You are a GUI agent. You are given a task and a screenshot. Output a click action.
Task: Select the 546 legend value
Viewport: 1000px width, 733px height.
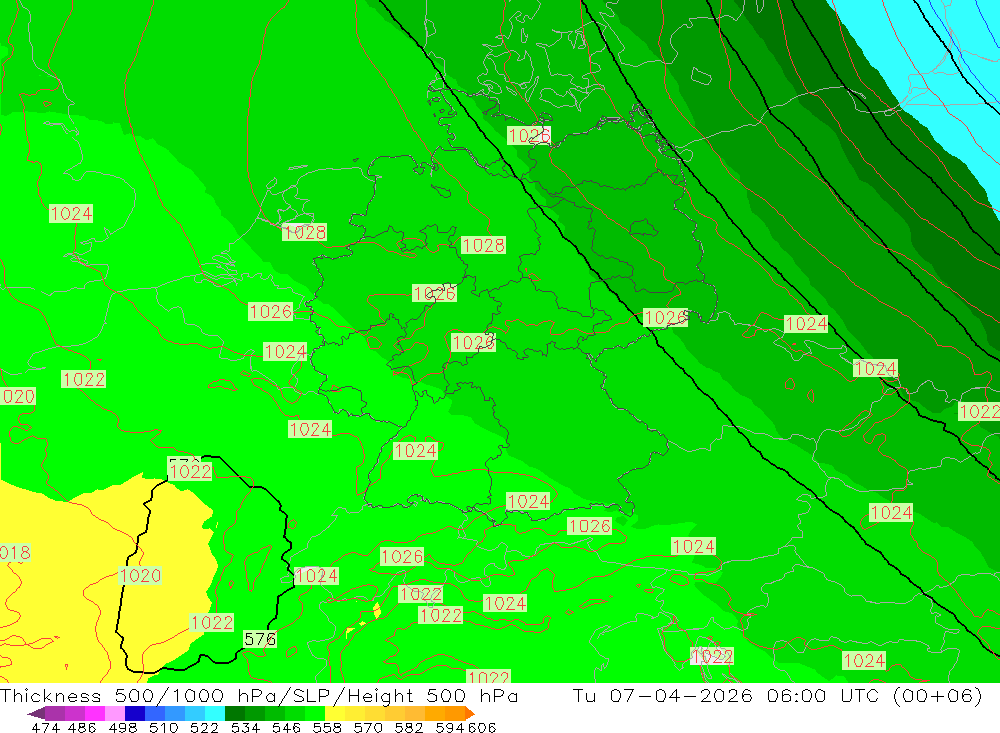point(286,728)
